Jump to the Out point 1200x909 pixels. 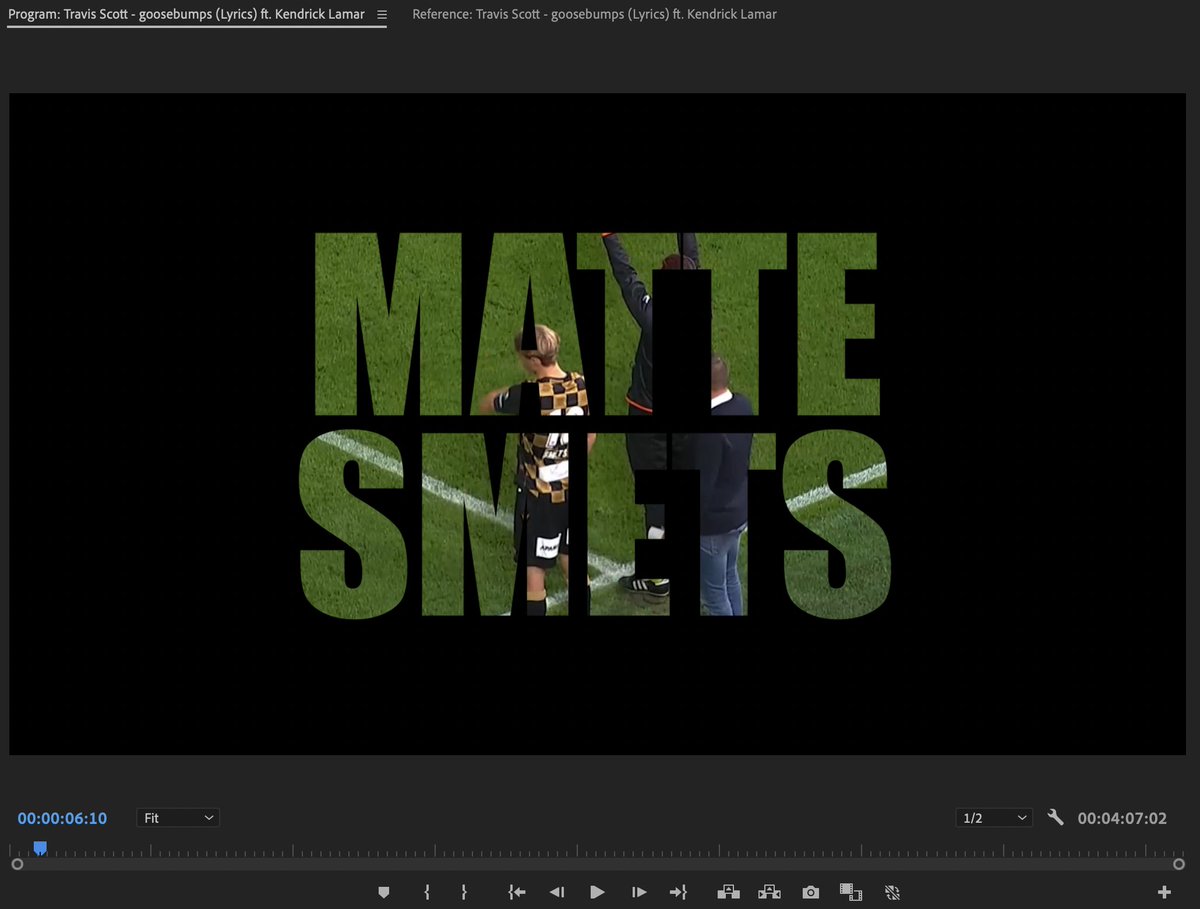(678, 892)
